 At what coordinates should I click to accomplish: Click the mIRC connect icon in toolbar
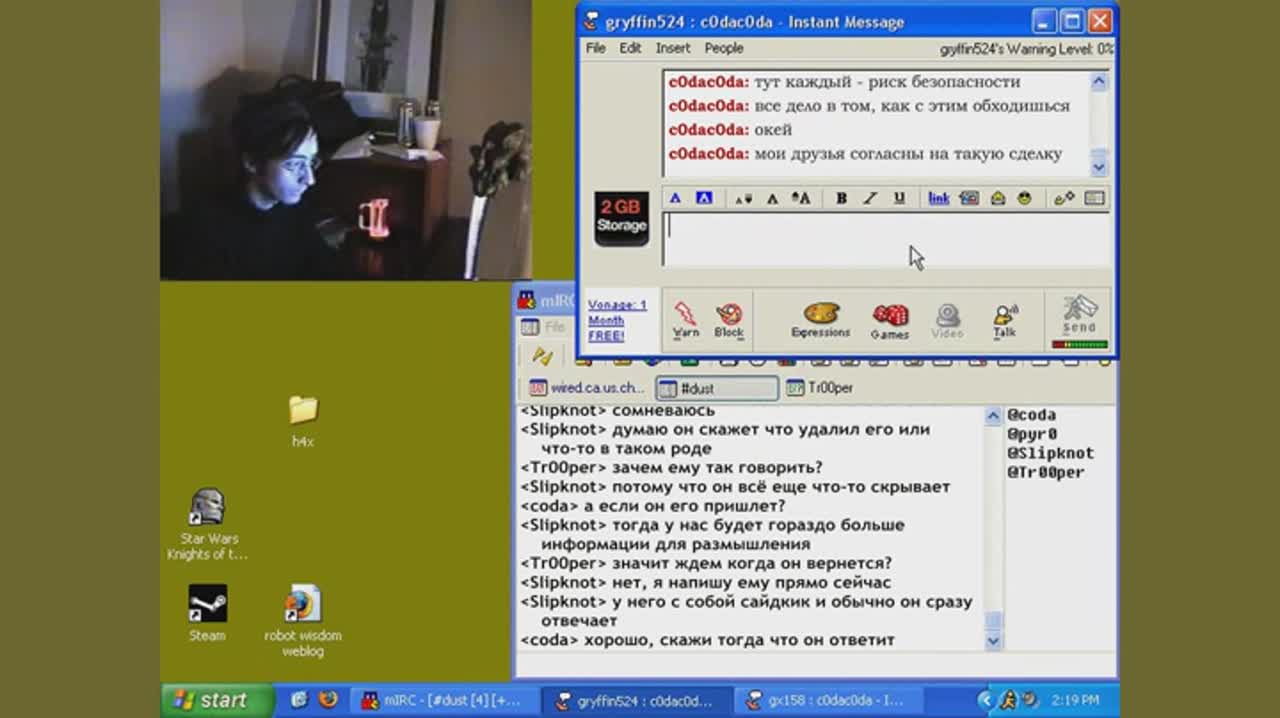[543, 356]
